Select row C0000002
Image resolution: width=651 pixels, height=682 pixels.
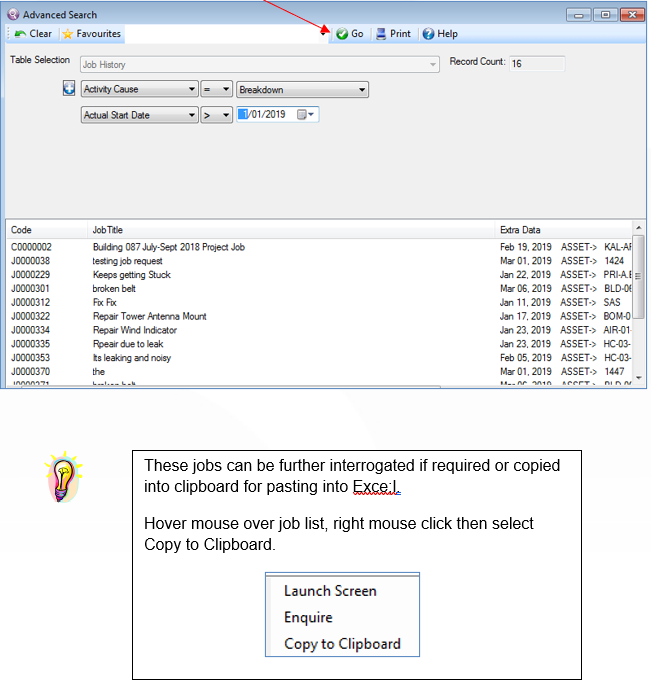319,247
